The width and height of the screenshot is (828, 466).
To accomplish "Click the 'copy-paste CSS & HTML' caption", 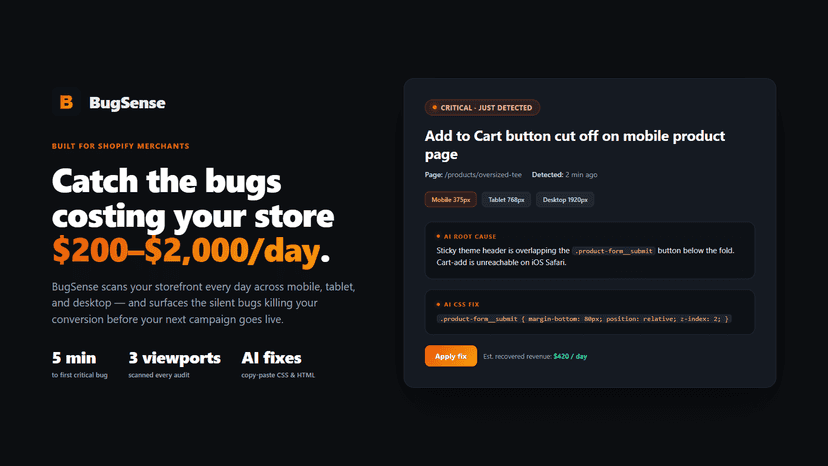I will (278, 375).
